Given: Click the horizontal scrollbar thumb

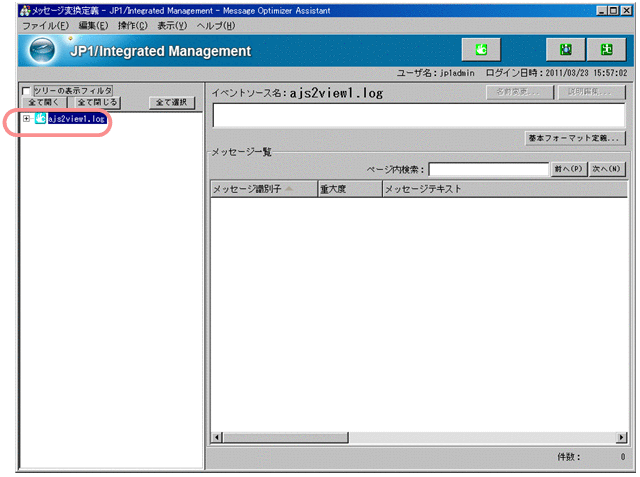Looking at the screenshot, I should point(286,437).
